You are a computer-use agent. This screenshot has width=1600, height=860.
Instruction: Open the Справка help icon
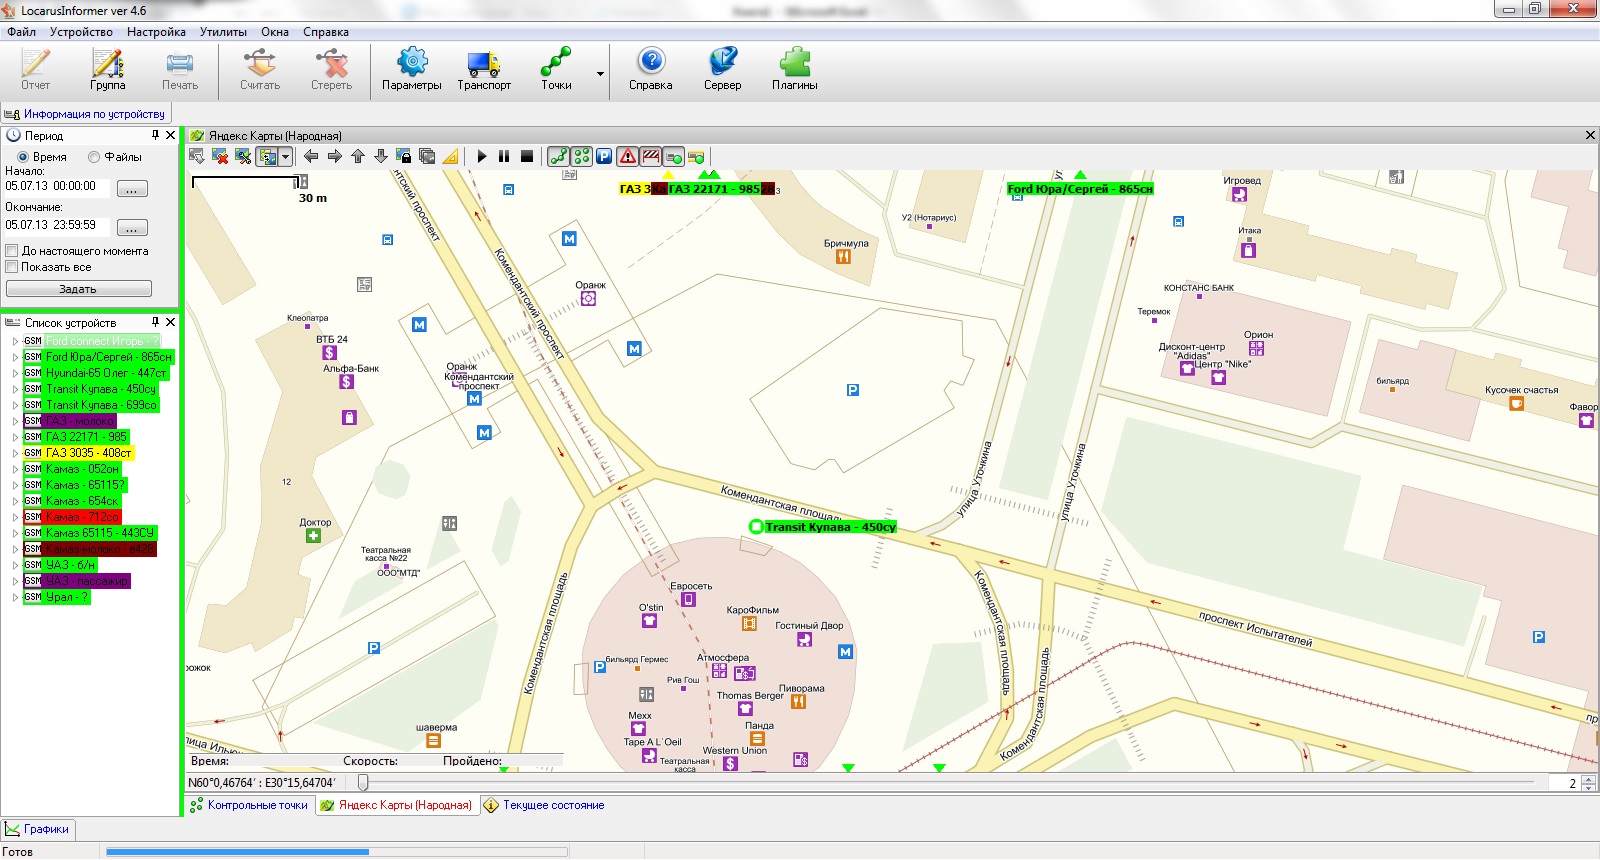pyautogui.click(x=651, y=70)
